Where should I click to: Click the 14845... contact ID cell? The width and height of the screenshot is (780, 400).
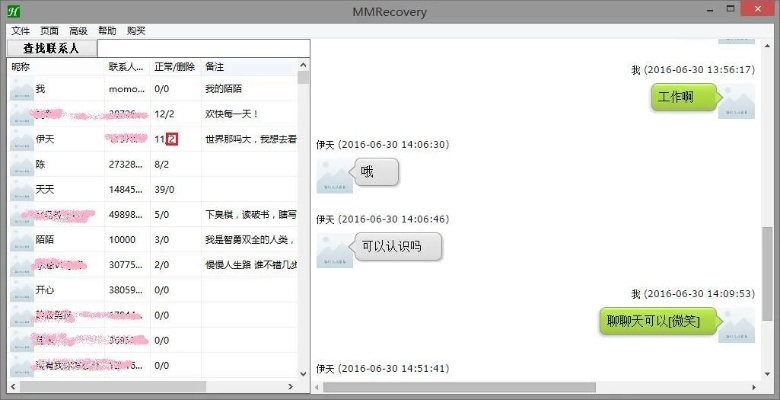127,190
